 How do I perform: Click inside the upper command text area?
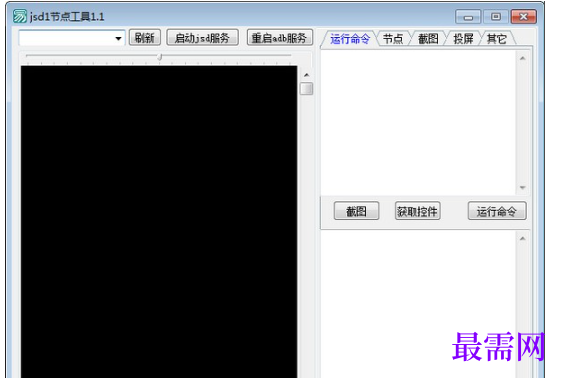tap(418, 122)
